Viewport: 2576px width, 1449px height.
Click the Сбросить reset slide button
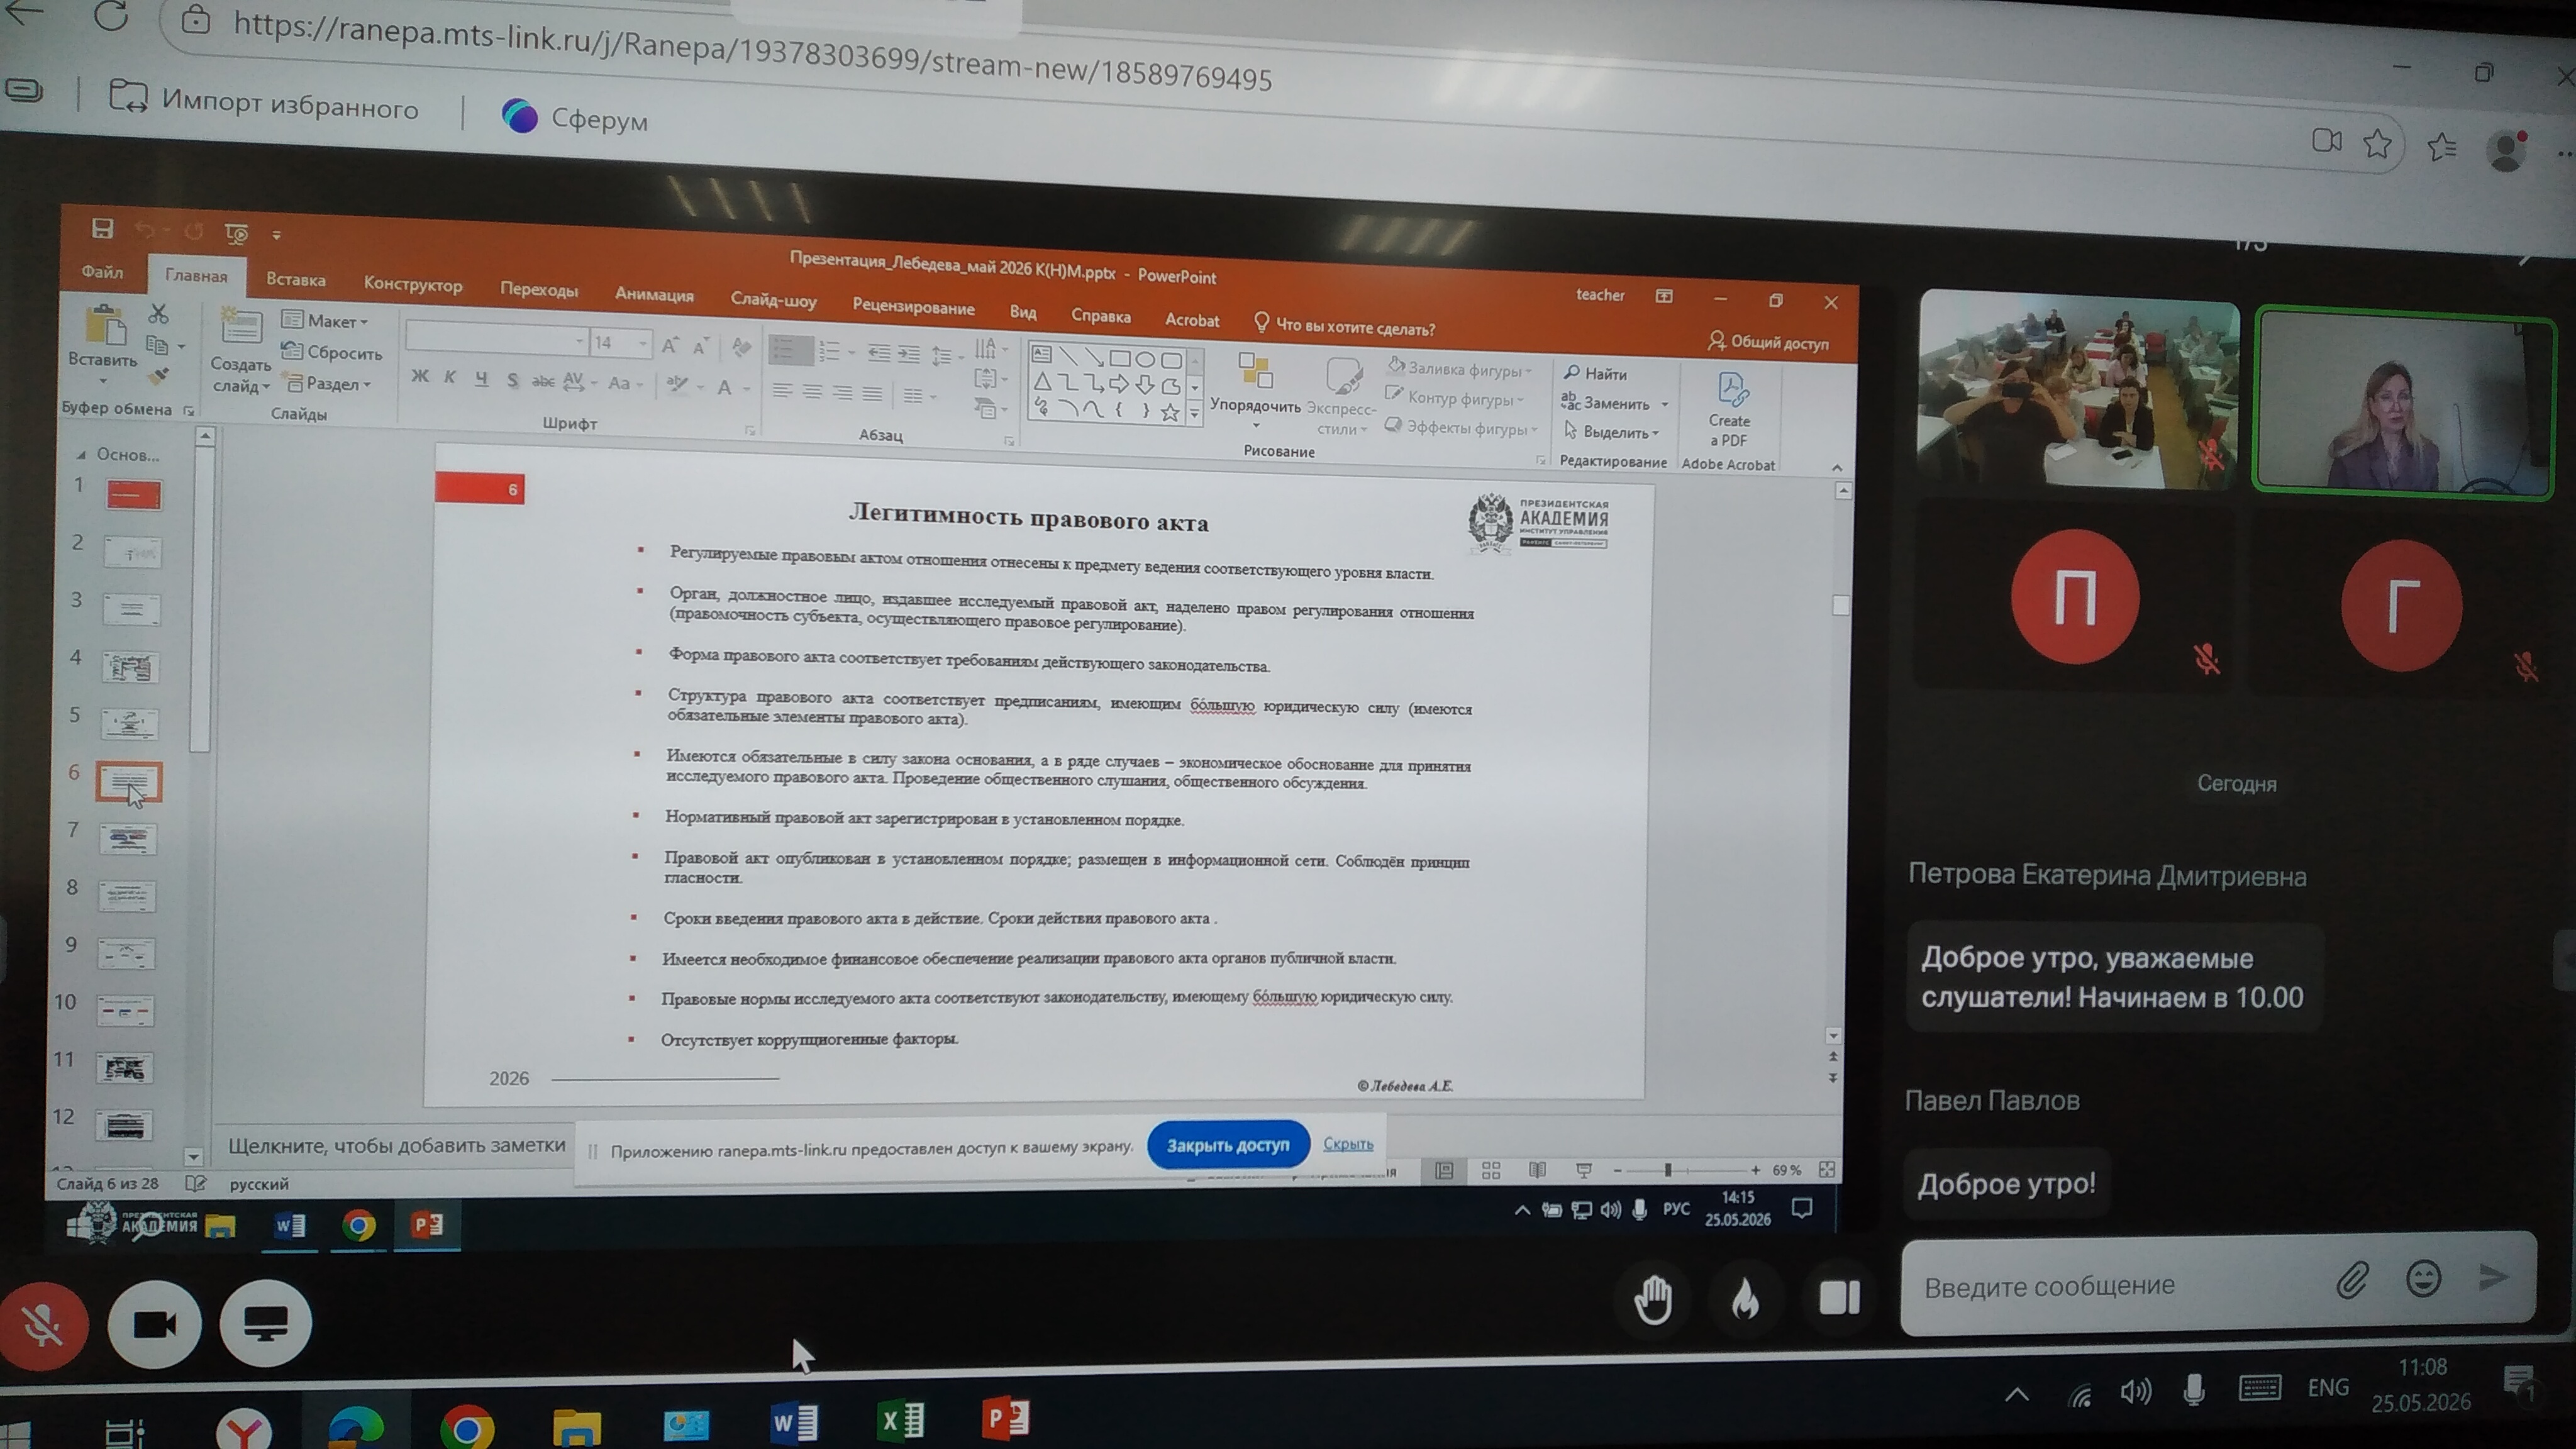(x=332, y=352)
